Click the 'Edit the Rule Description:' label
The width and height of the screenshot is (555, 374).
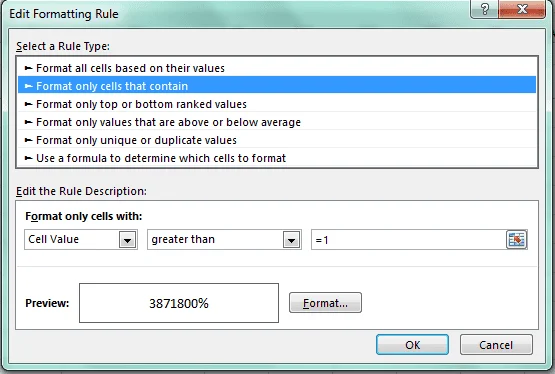coord(81,191)
